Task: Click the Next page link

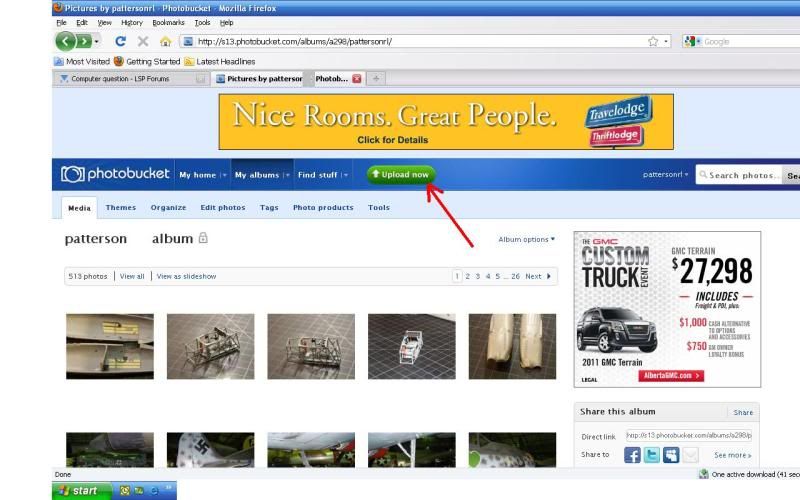Action: 538,276
